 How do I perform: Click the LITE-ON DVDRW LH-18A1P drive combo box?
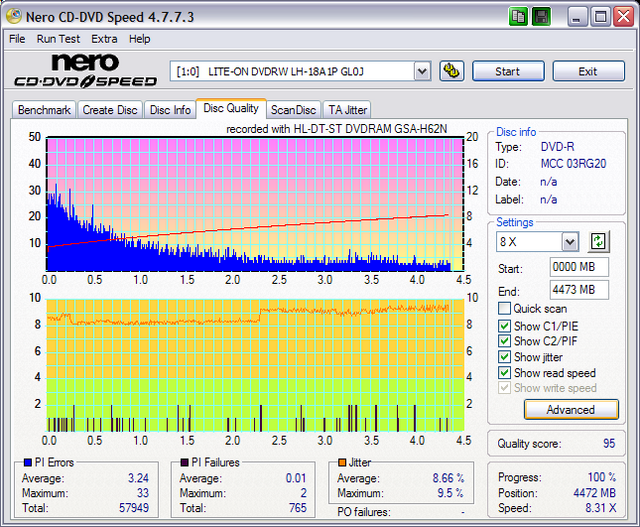pos(300,71)
